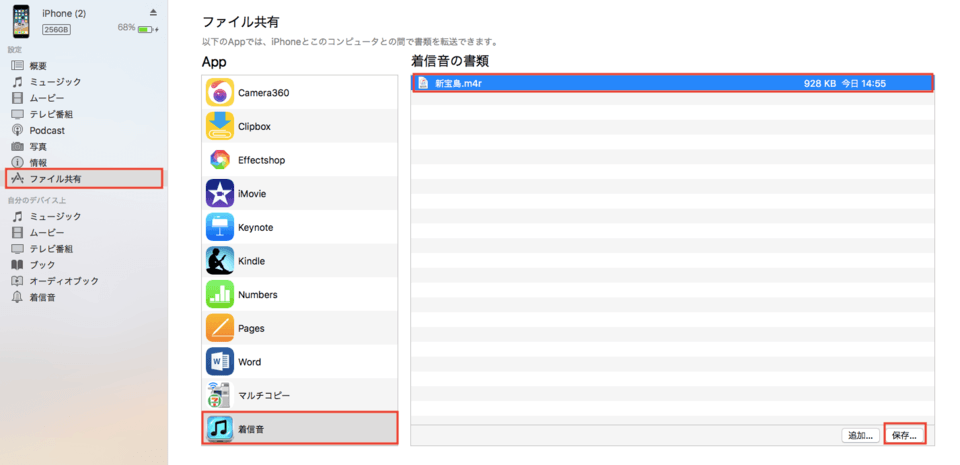Click the battery status icon
This screenshot has width=960, height=465.
coord(146,28)
